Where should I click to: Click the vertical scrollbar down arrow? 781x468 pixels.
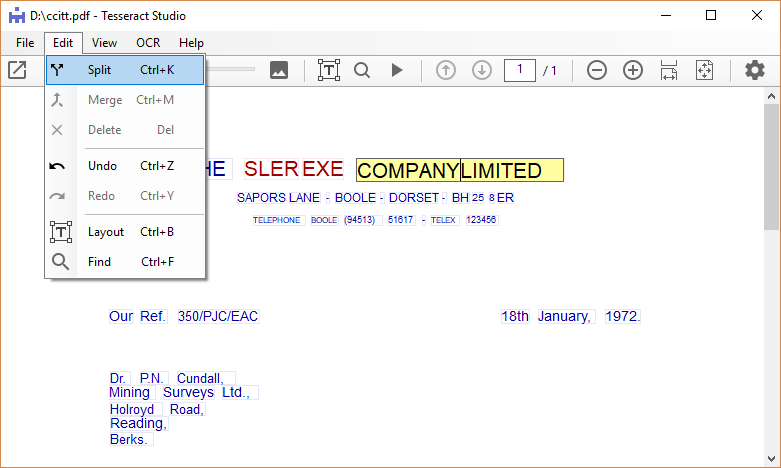point(771,459)
